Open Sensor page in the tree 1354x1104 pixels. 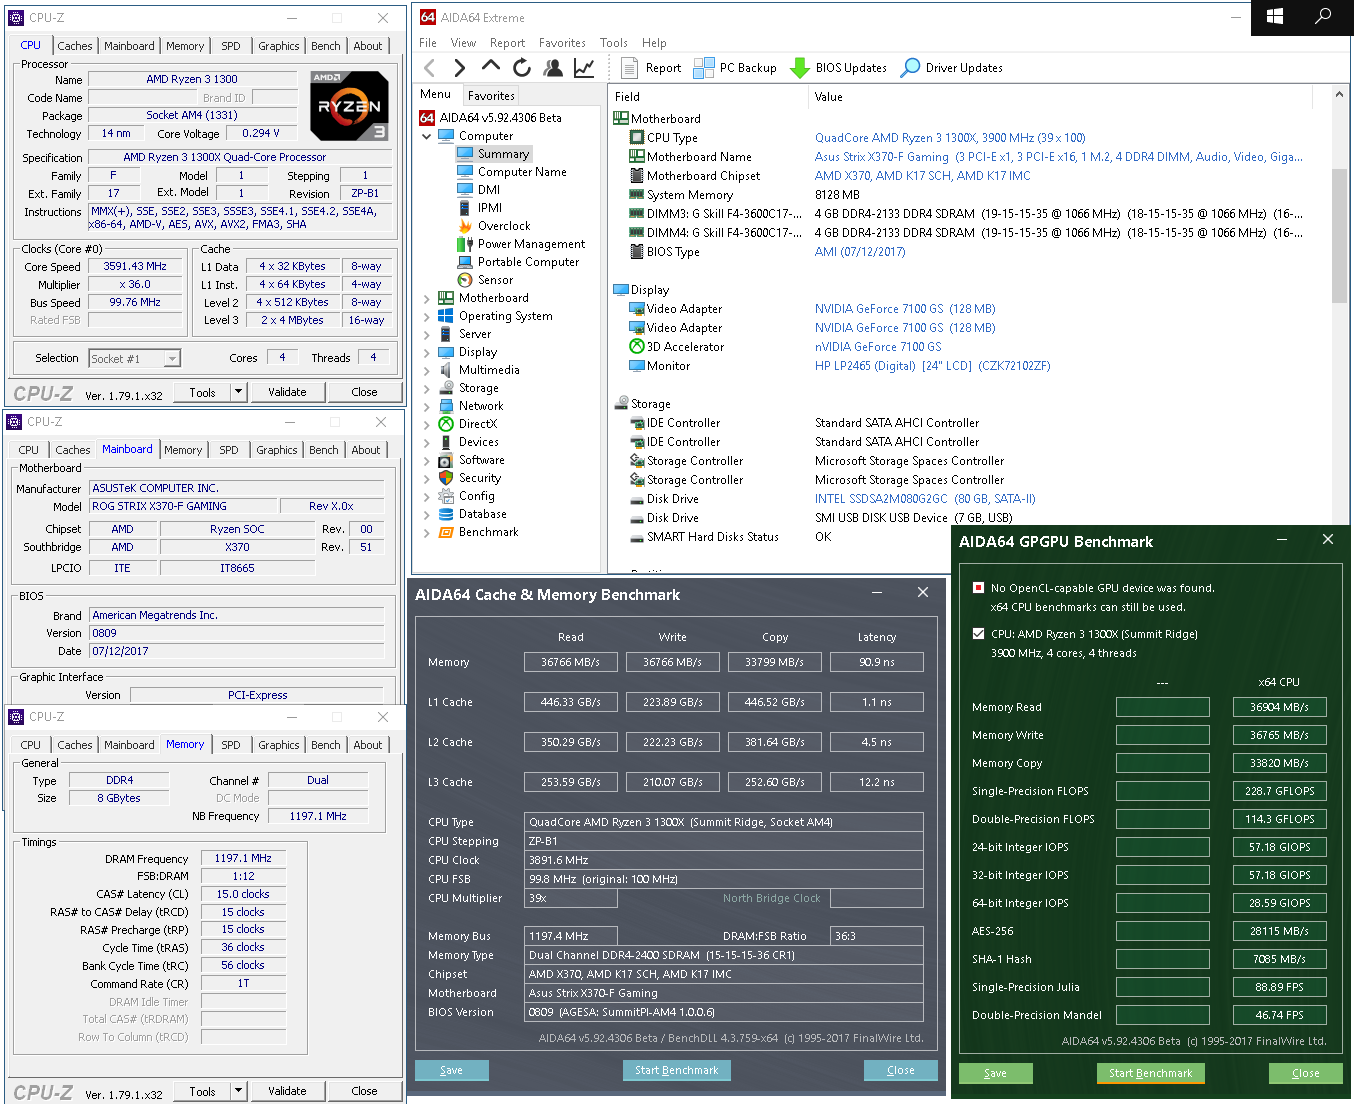tap(485, 280)
